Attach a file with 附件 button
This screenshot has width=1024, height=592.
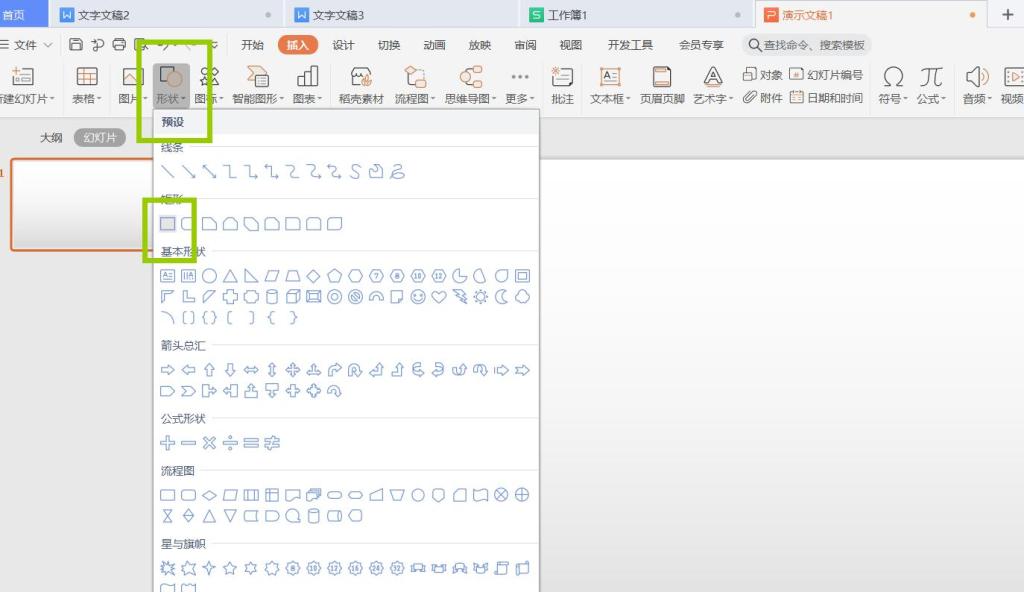click(763, 97)
